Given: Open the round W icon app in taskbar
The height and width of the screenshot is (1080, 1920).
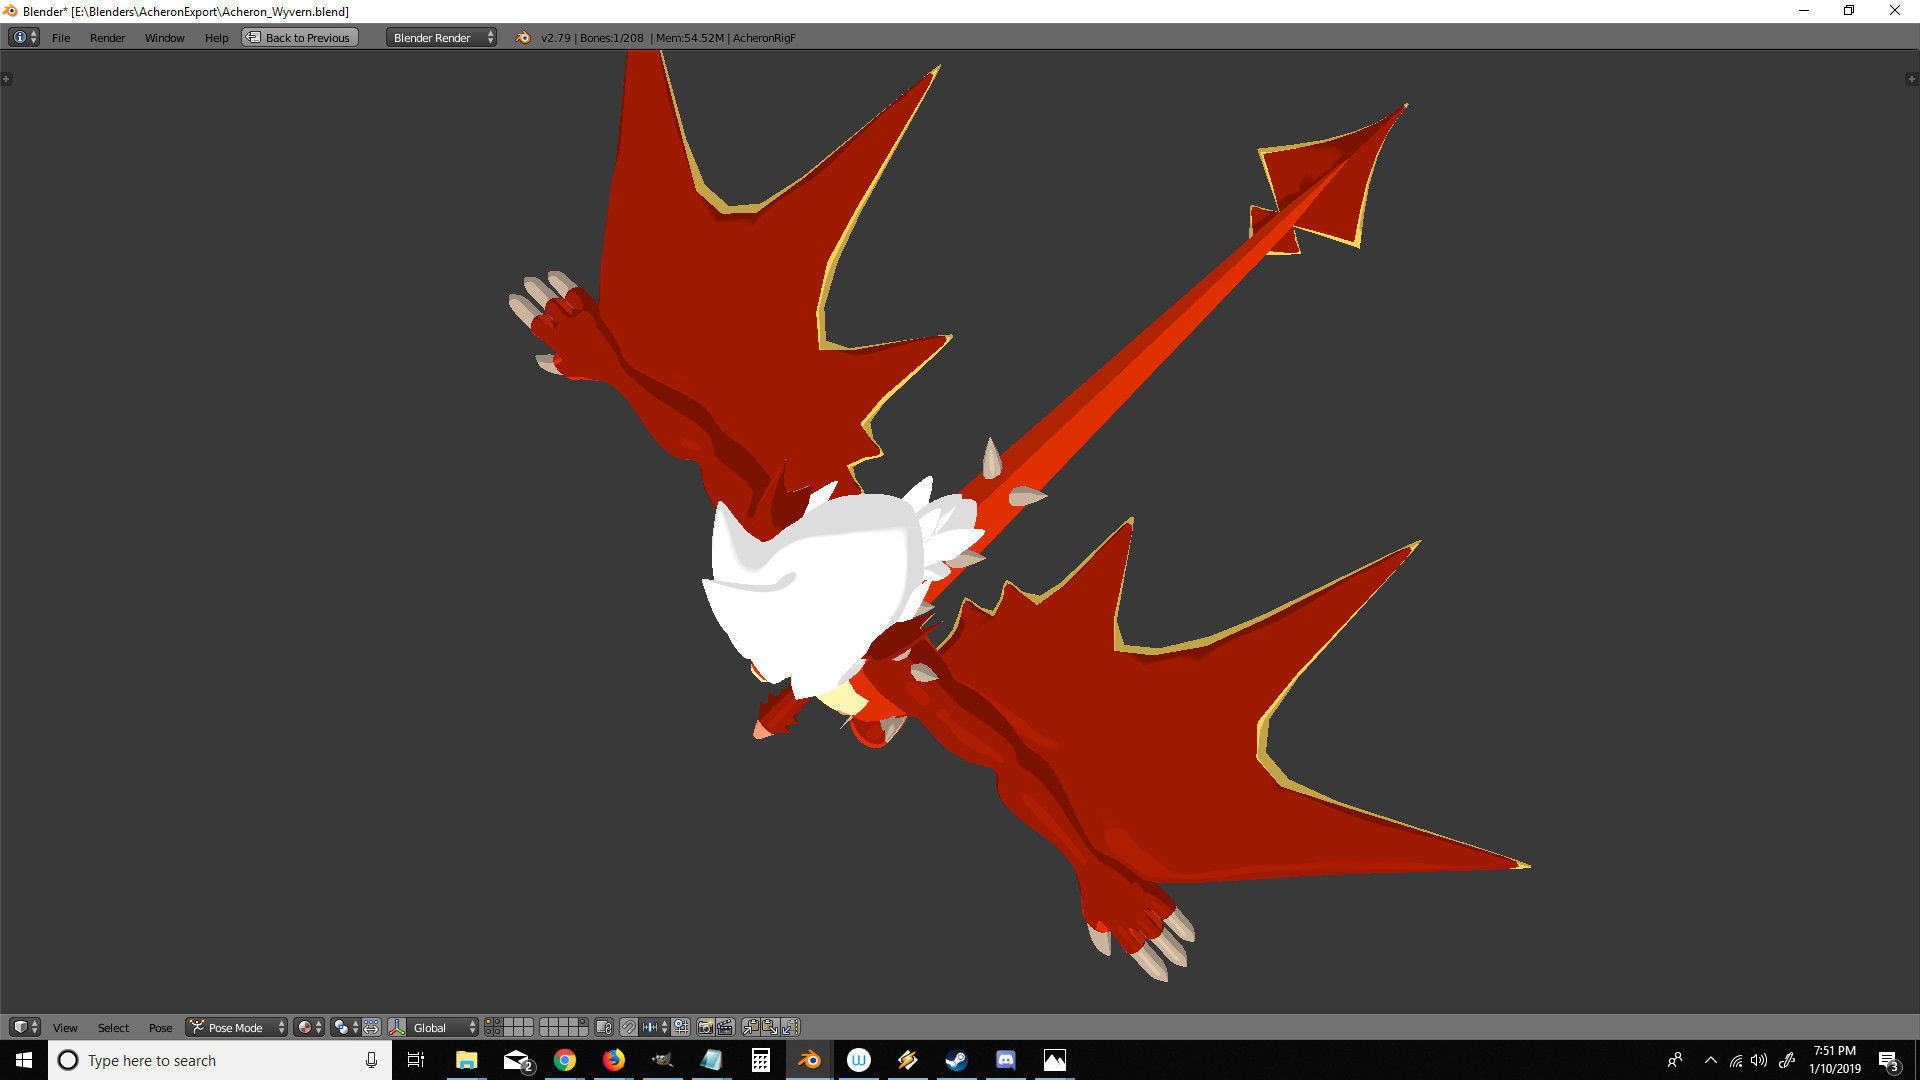Looking at the screenshot, I should (x=858, y=1060).
